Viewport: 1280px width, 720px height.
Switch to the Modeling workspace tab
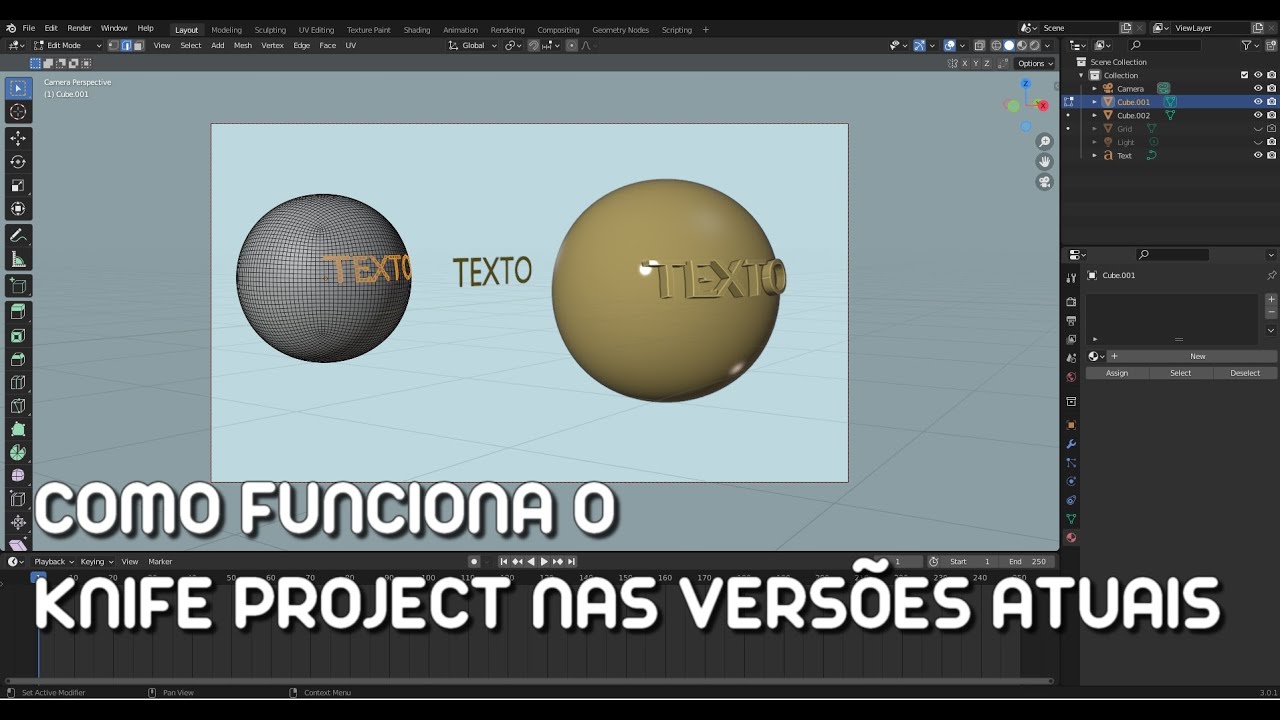point(226,30)
